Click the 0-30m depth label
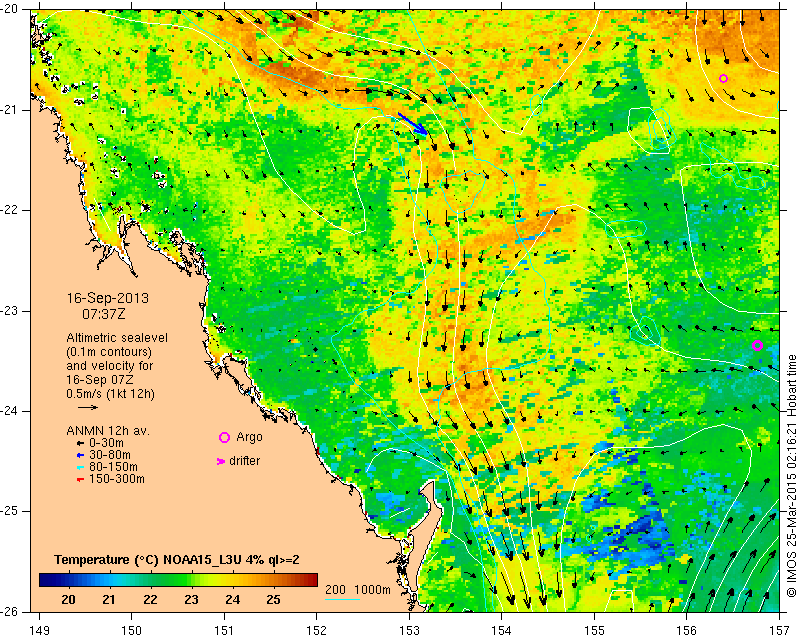Viewport: 800px width, 640px height. (106, 443)
